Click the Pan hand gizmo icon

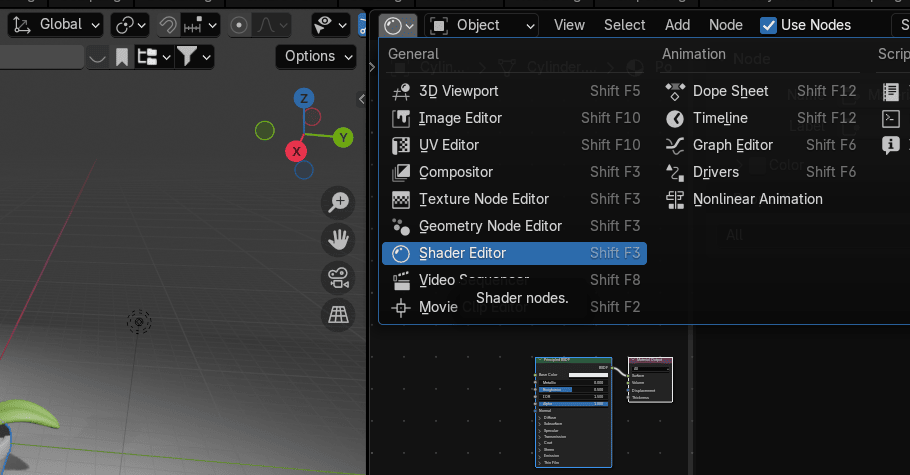(x=339, y=239)
